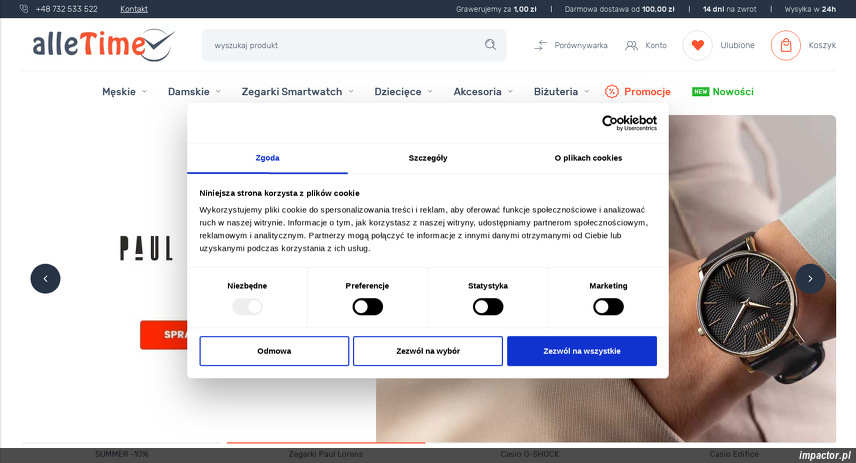
Task: Click the Wysyłka w 24h text
Action: 810,9
